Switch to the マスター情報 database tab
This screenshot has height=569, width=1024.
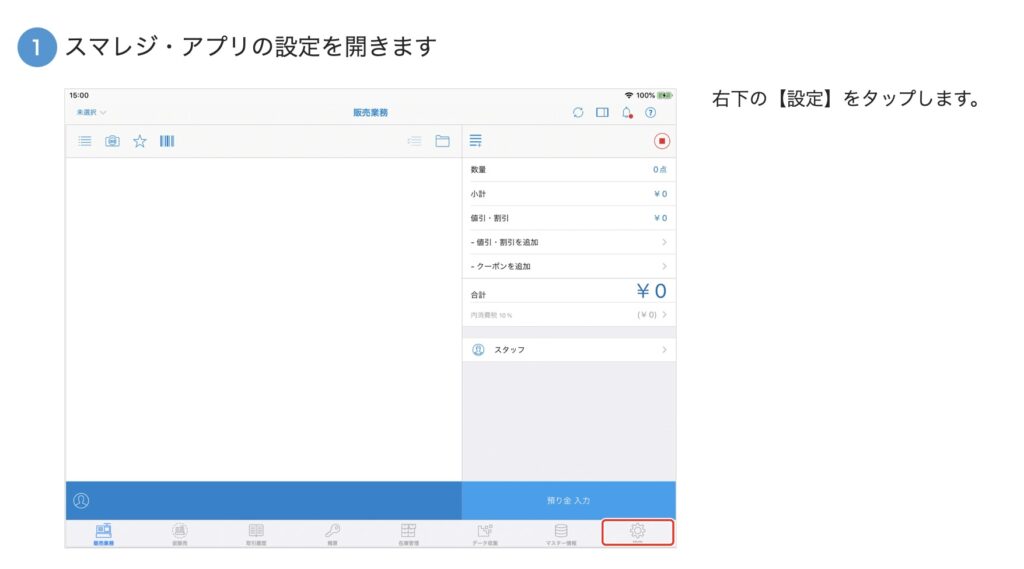[x=560, y=534]
